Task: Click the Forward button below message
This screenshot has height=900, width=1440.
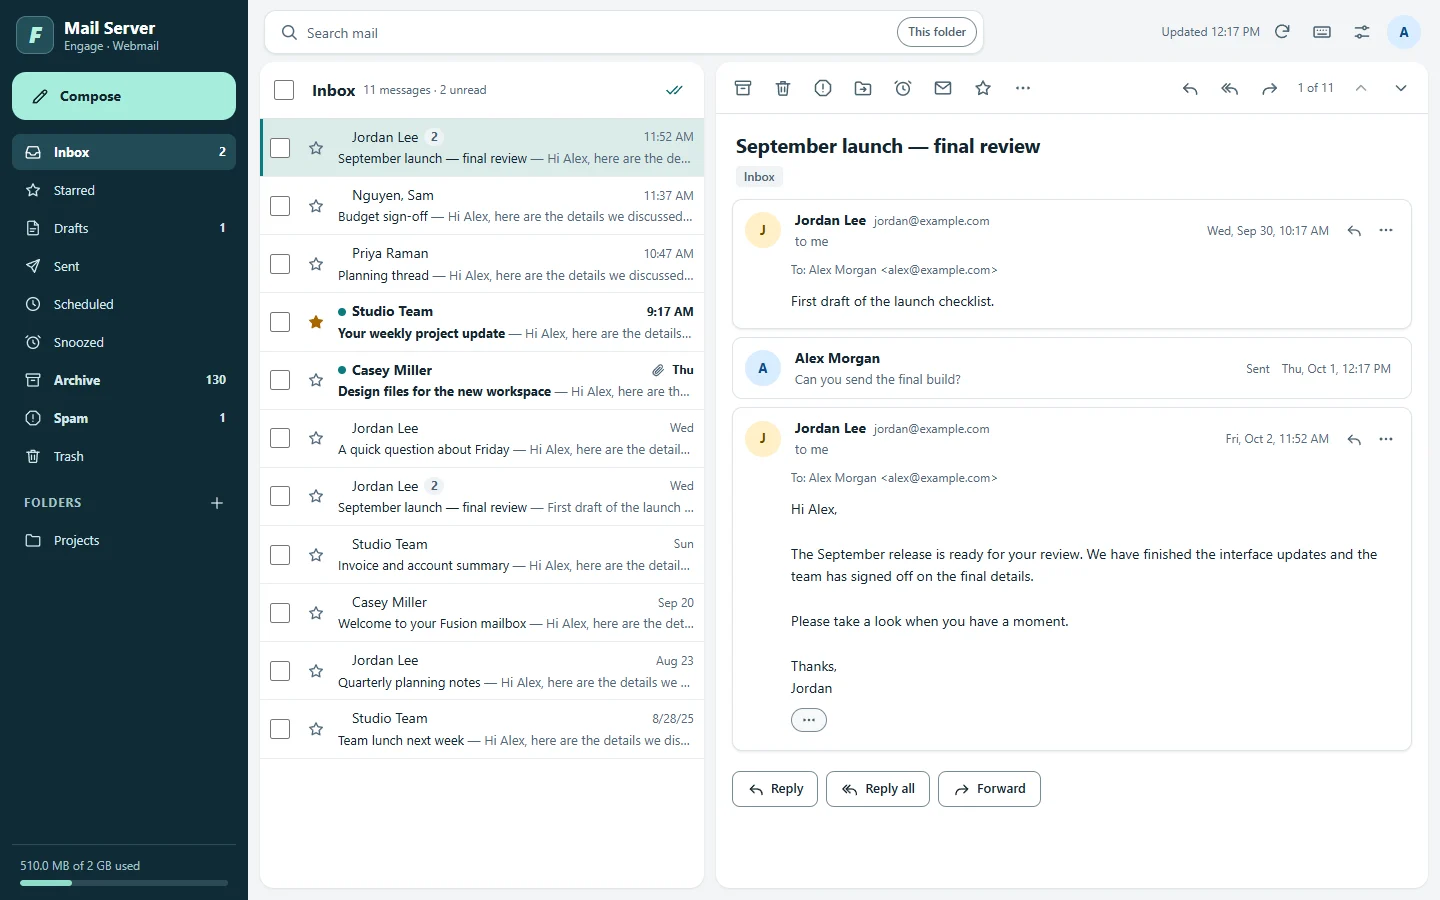Action: [x=989, y=789]
